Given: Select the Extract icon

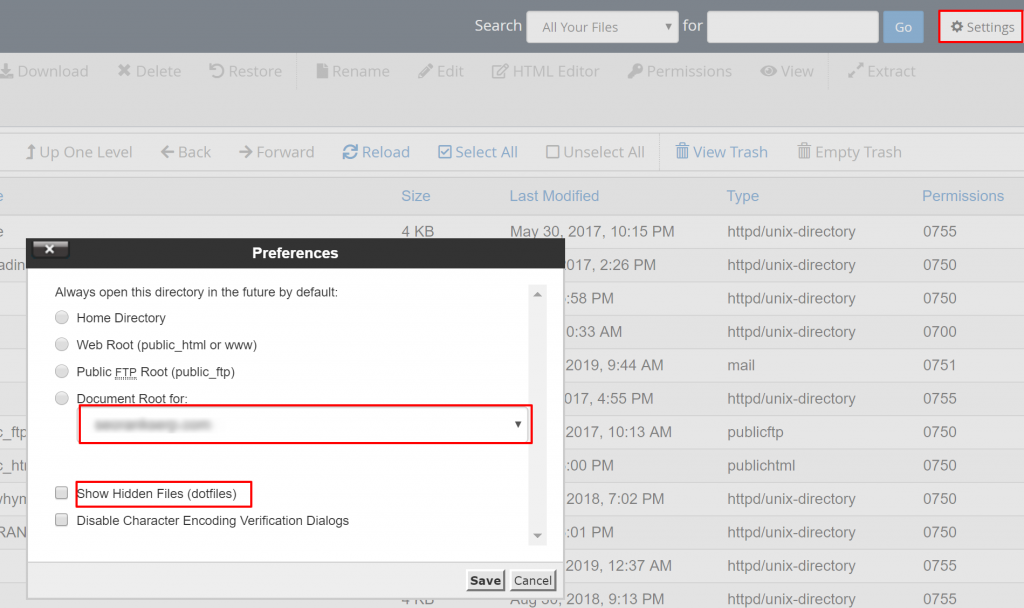Looking at the screenshot, I should (x=881, y=71).
